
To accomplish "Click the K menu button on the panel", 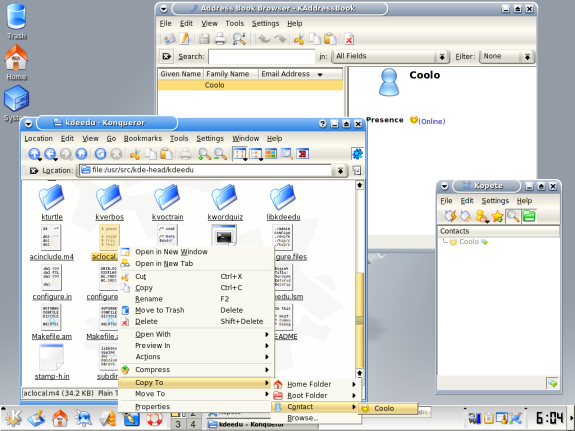I will (13, 418).
